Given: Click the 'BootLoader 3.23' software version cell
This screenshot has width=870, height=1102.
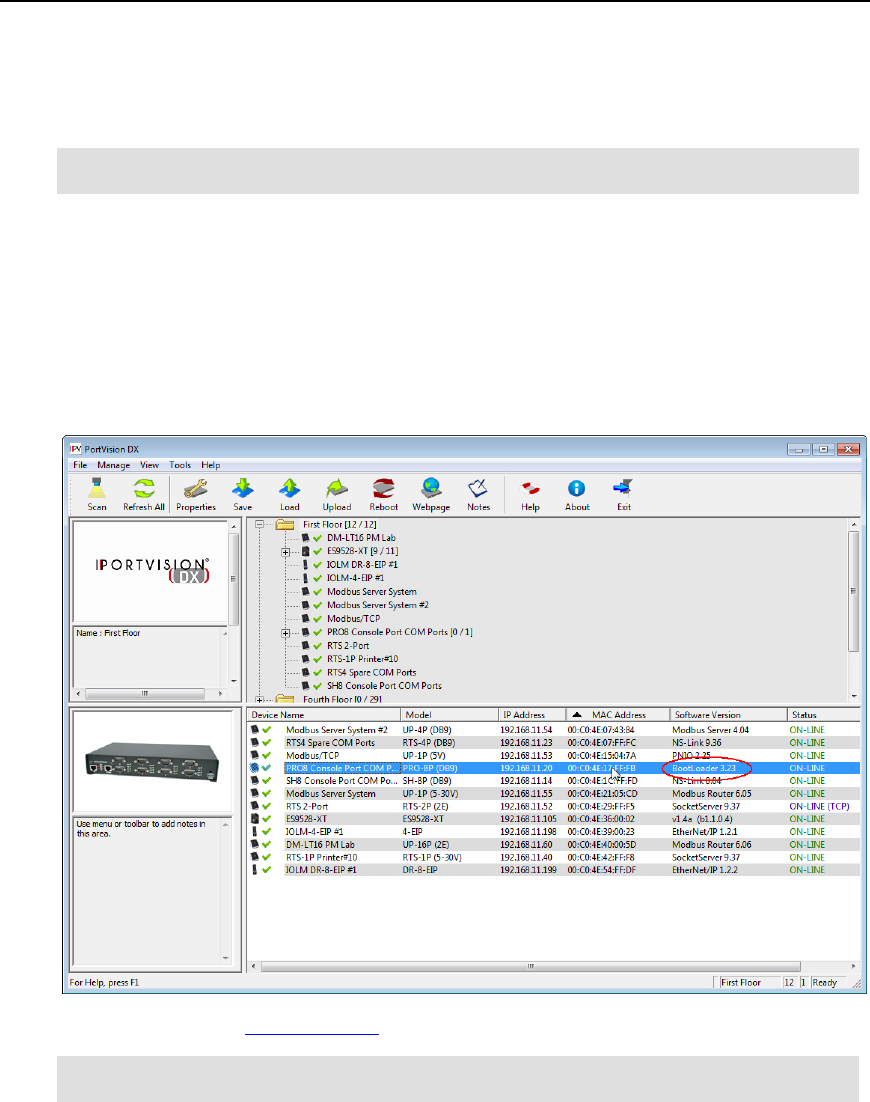Looking at the screenshot, I should 703,768.
